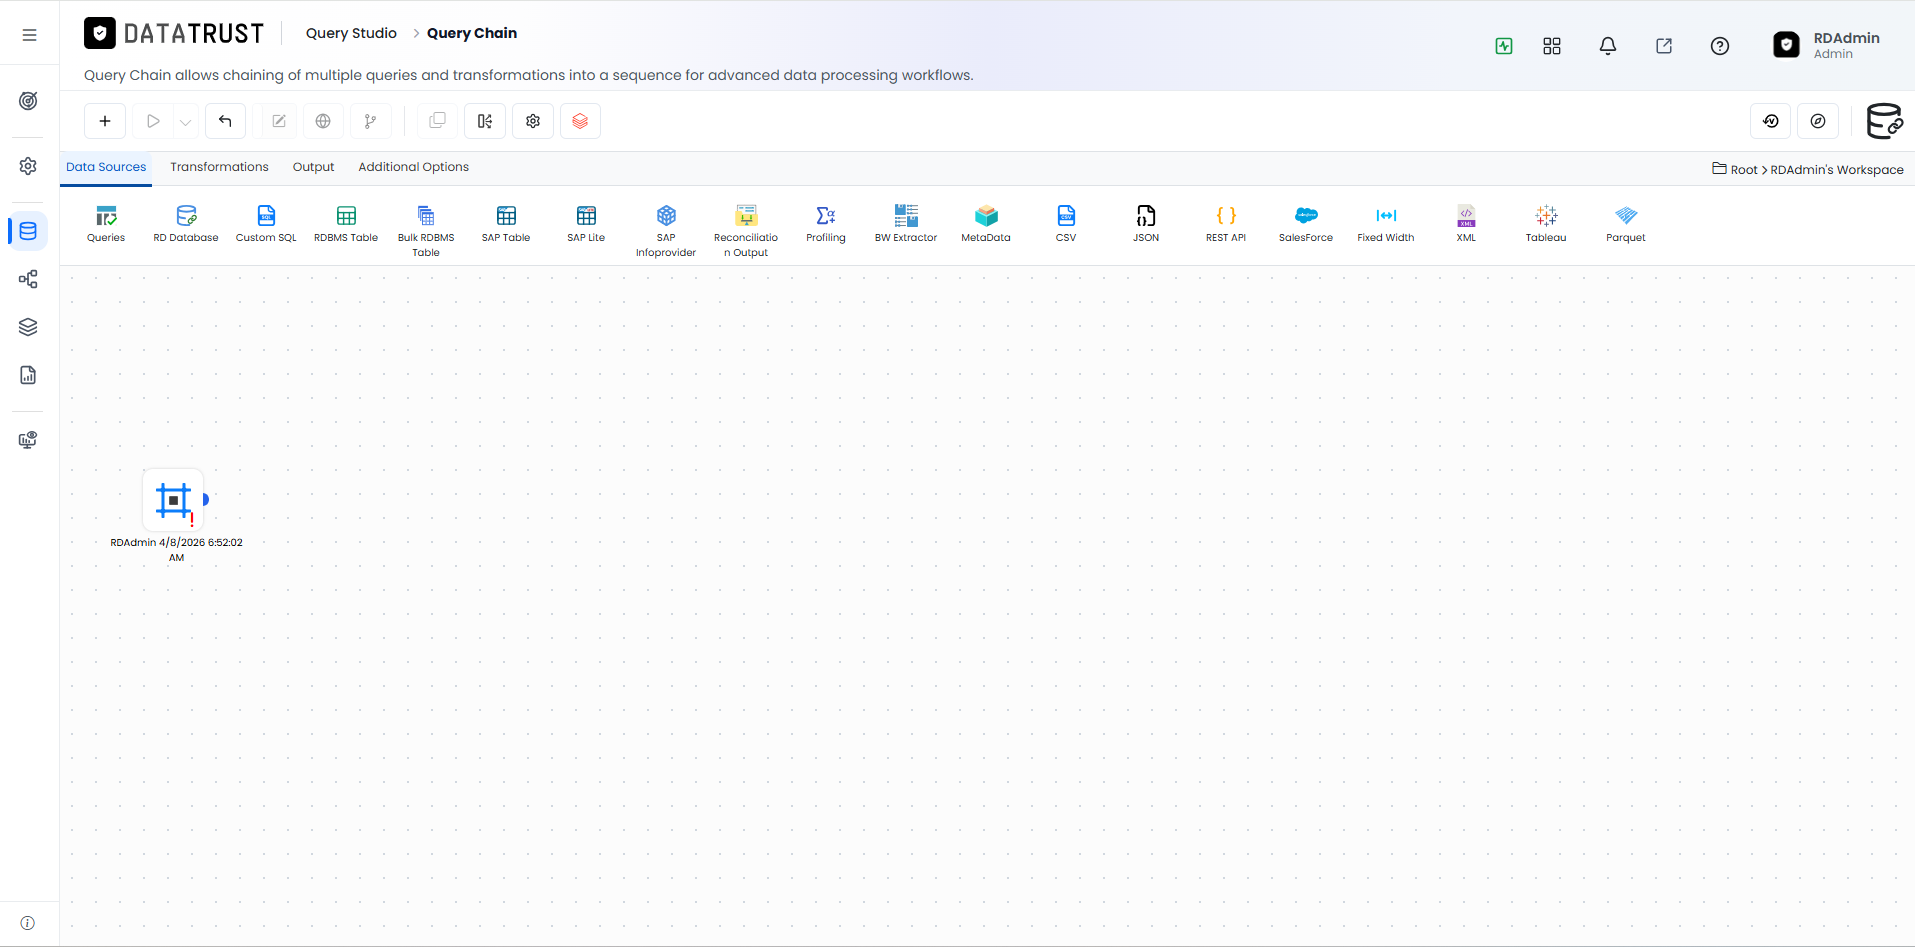Select the Bulk RDBMS Table source

pyautogui.click(x=426, y=231)
